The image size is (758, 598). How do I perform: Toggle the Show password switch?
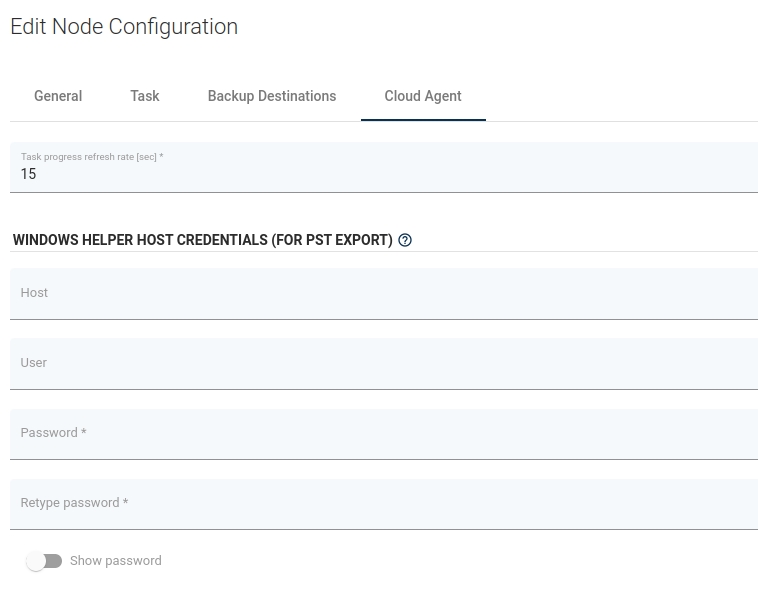click(44, 561)
